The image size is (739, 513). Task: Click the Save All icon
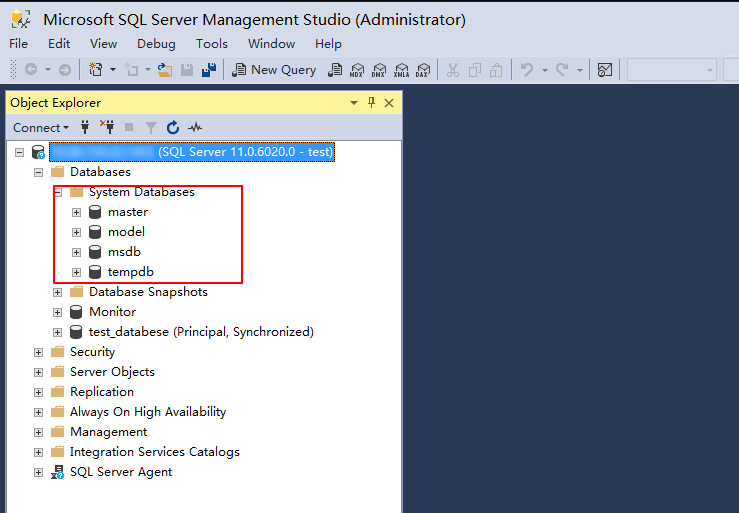(x=209, y=70)
